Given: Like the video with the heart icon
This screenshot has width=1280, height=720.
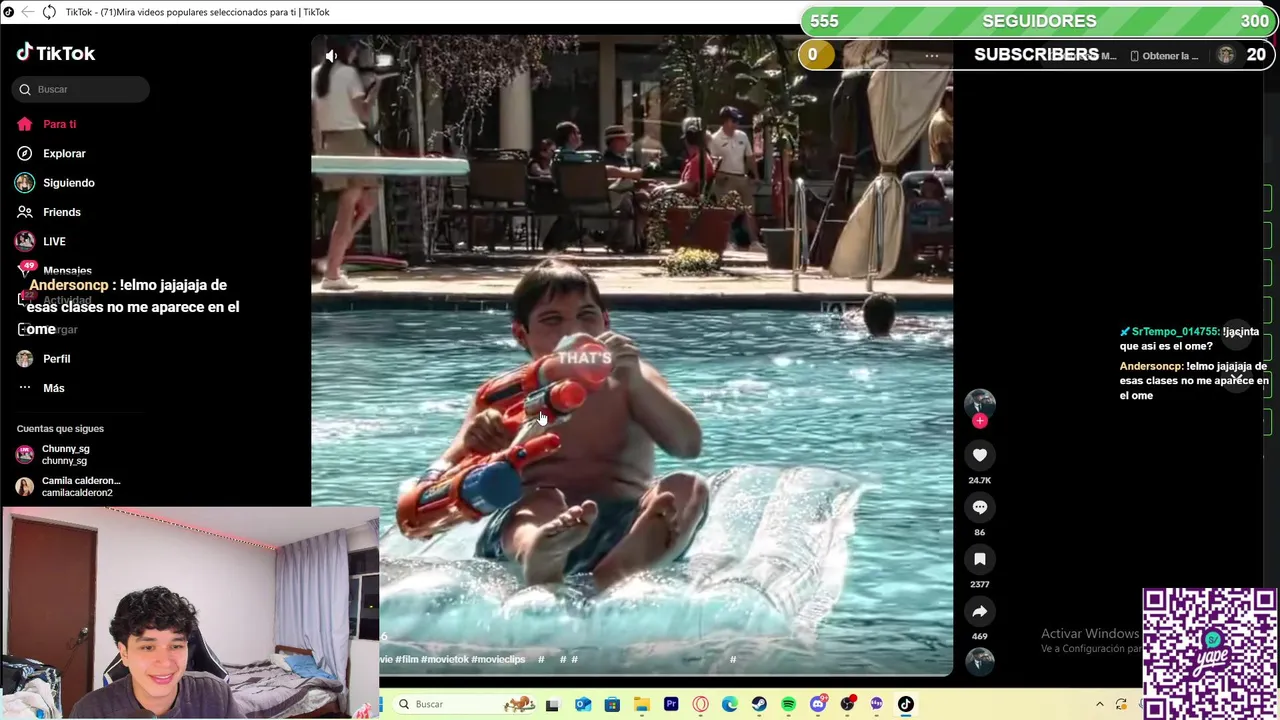Looking at the screenshot, I should [980, 455].
